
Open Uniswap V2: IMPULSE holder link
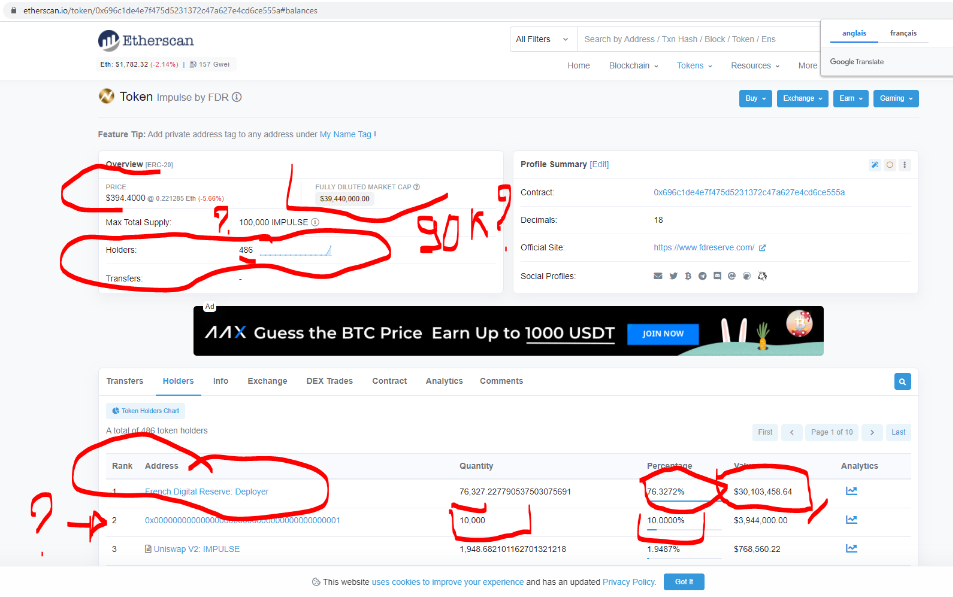pyautogui.click(x=197, y=549)
